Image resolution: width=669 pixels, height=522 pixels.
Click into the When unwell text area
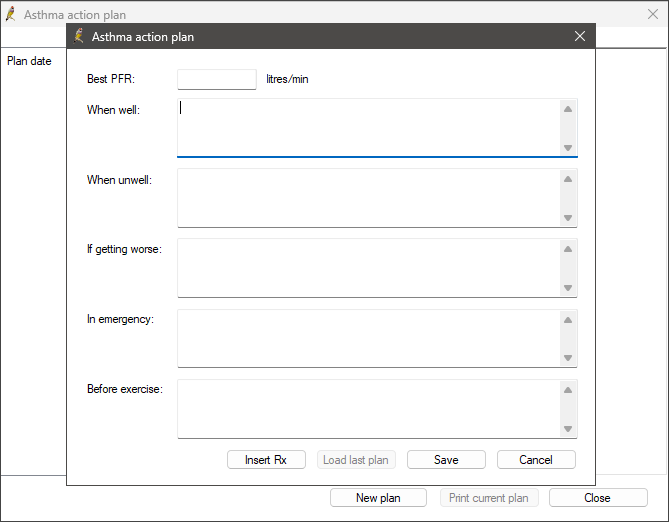point(369,198)
